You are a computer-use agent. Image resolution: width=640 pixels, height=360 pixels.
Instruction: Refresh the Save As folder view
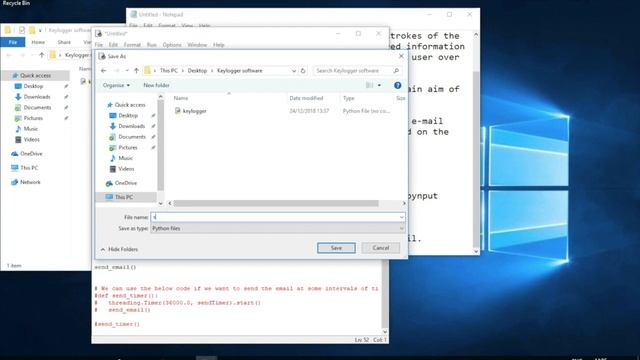(x=303, y=71)
